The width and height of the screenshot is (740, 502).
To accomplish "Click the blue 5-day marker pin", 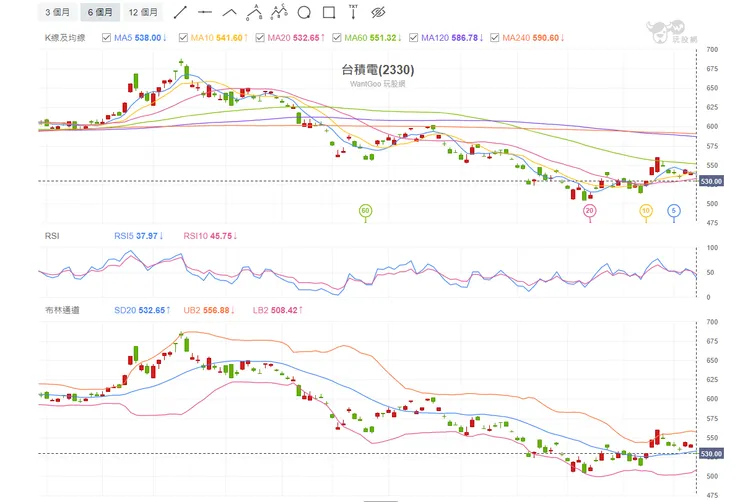I will point(674,211).
